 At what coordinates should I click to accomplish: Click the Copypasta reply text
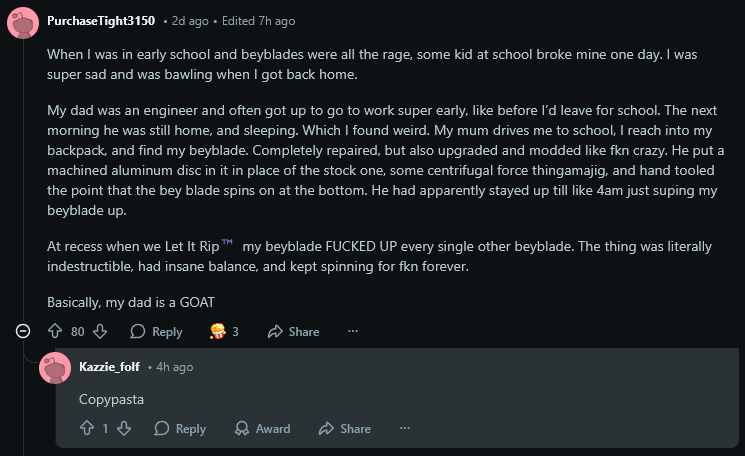pos(112,399)
